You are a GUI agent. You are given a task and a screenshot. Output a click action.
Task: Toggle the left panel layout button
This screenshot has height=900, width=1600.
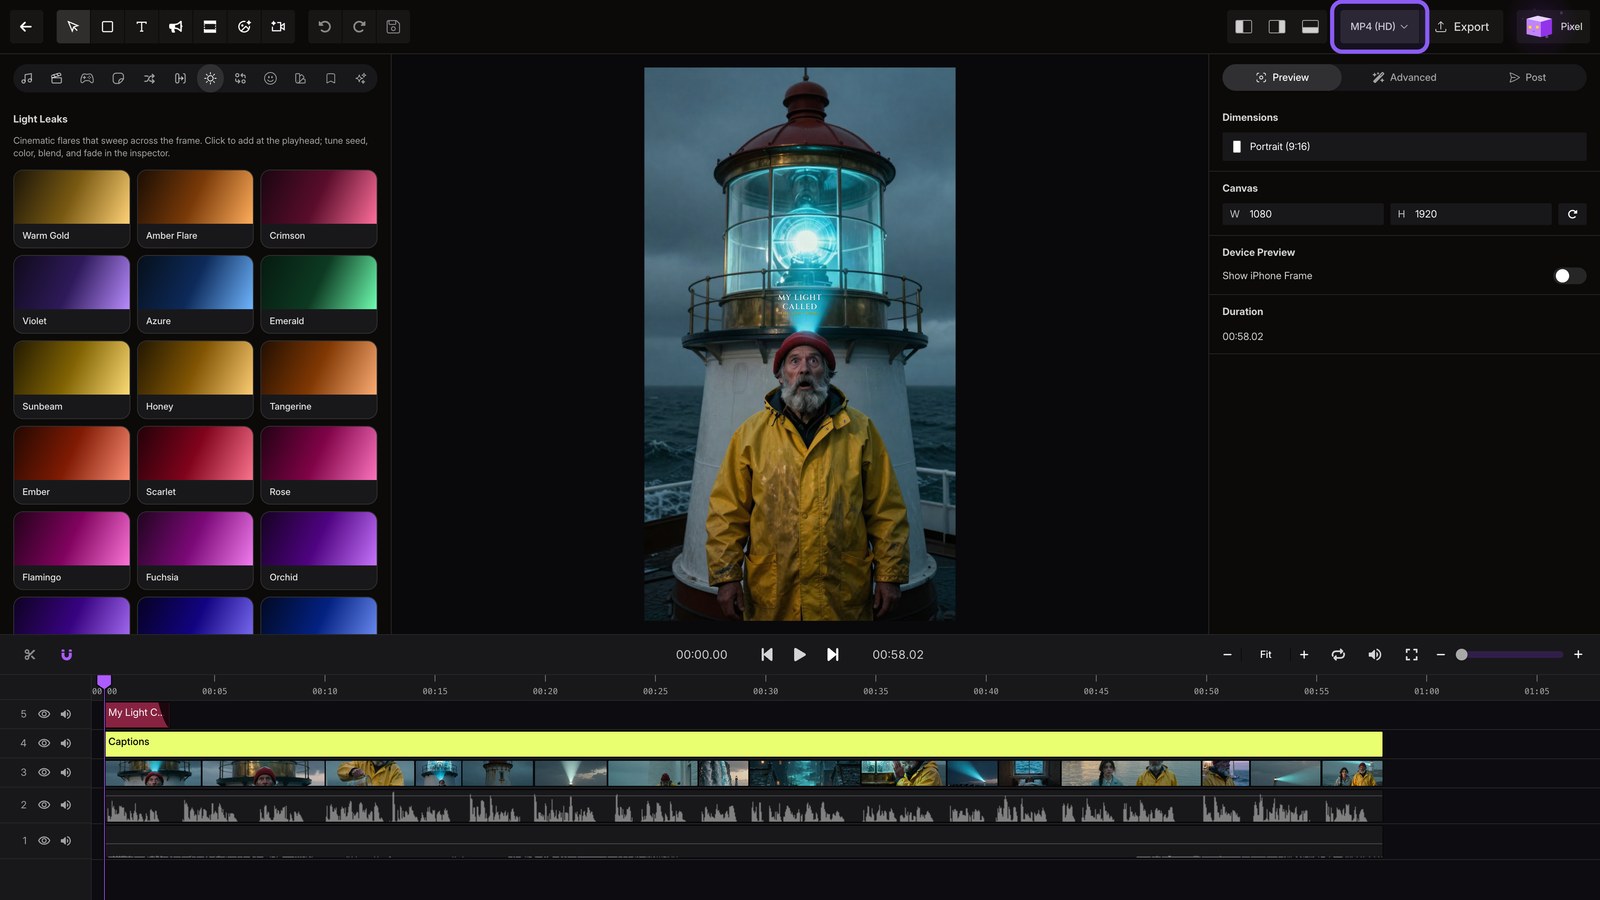click(1243, 27)
